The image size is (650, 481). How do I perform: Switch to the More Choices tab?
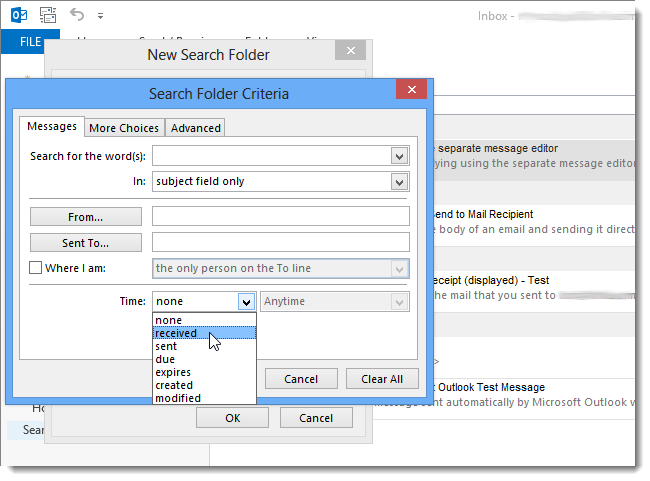(x=124, y=128)
